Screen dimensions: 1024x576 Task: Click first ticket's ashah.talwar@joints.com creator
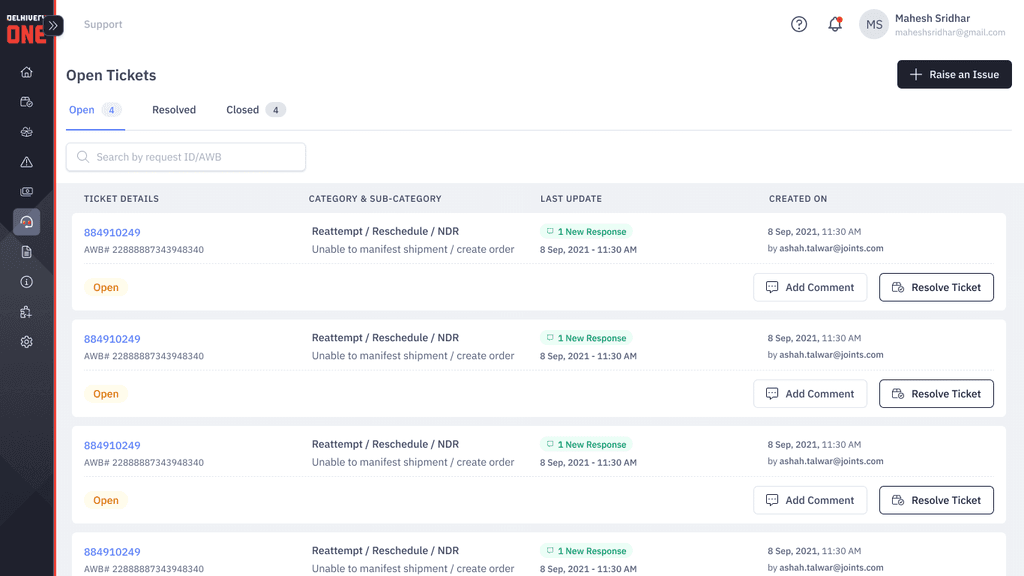coord(831,248)
